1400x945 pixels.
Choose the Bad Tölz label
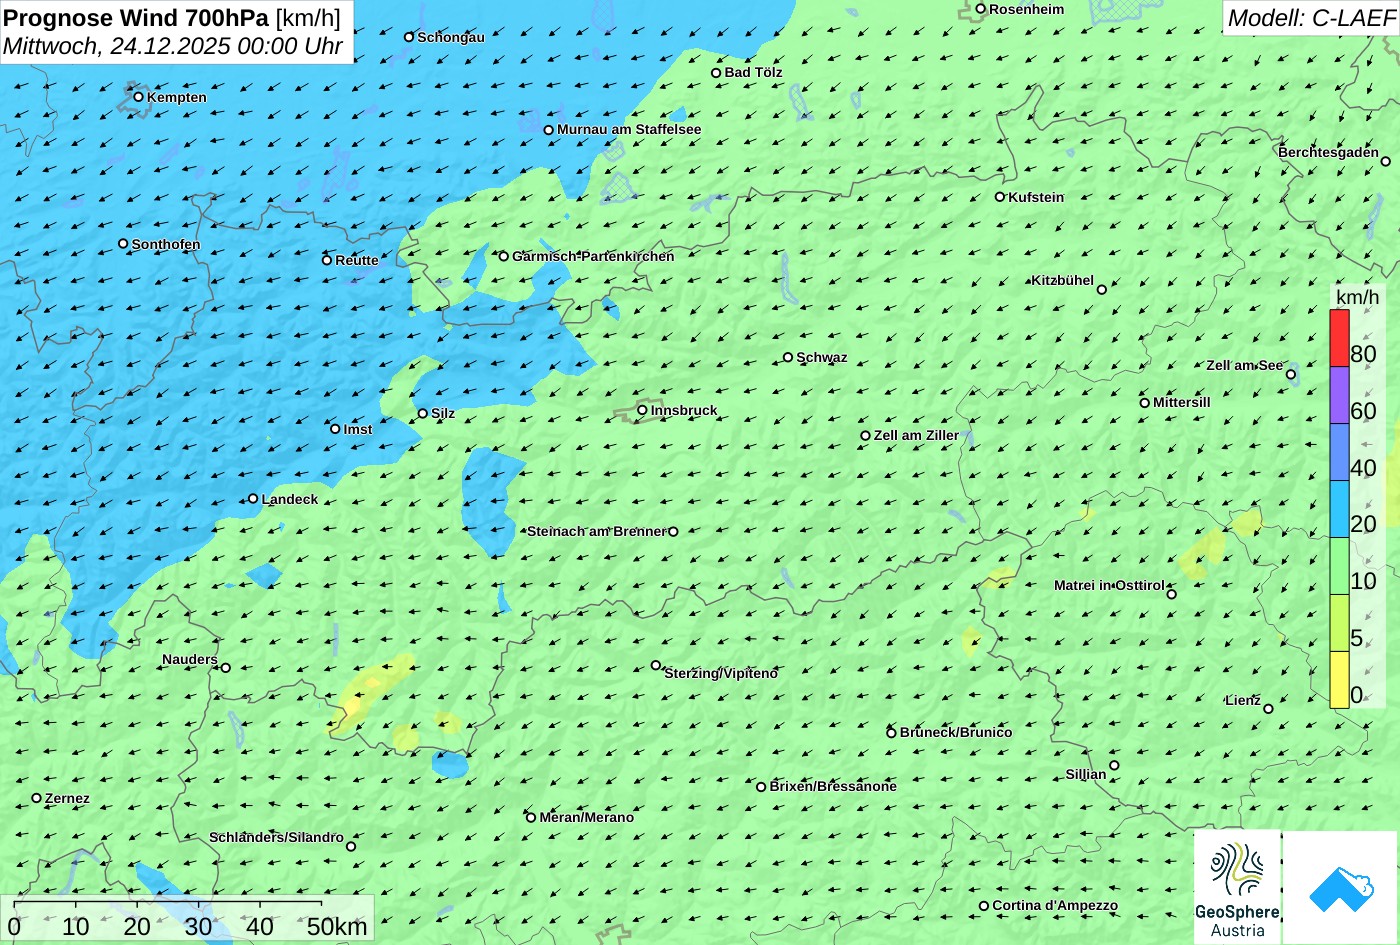pyautogui.click(x=754, y=72)
